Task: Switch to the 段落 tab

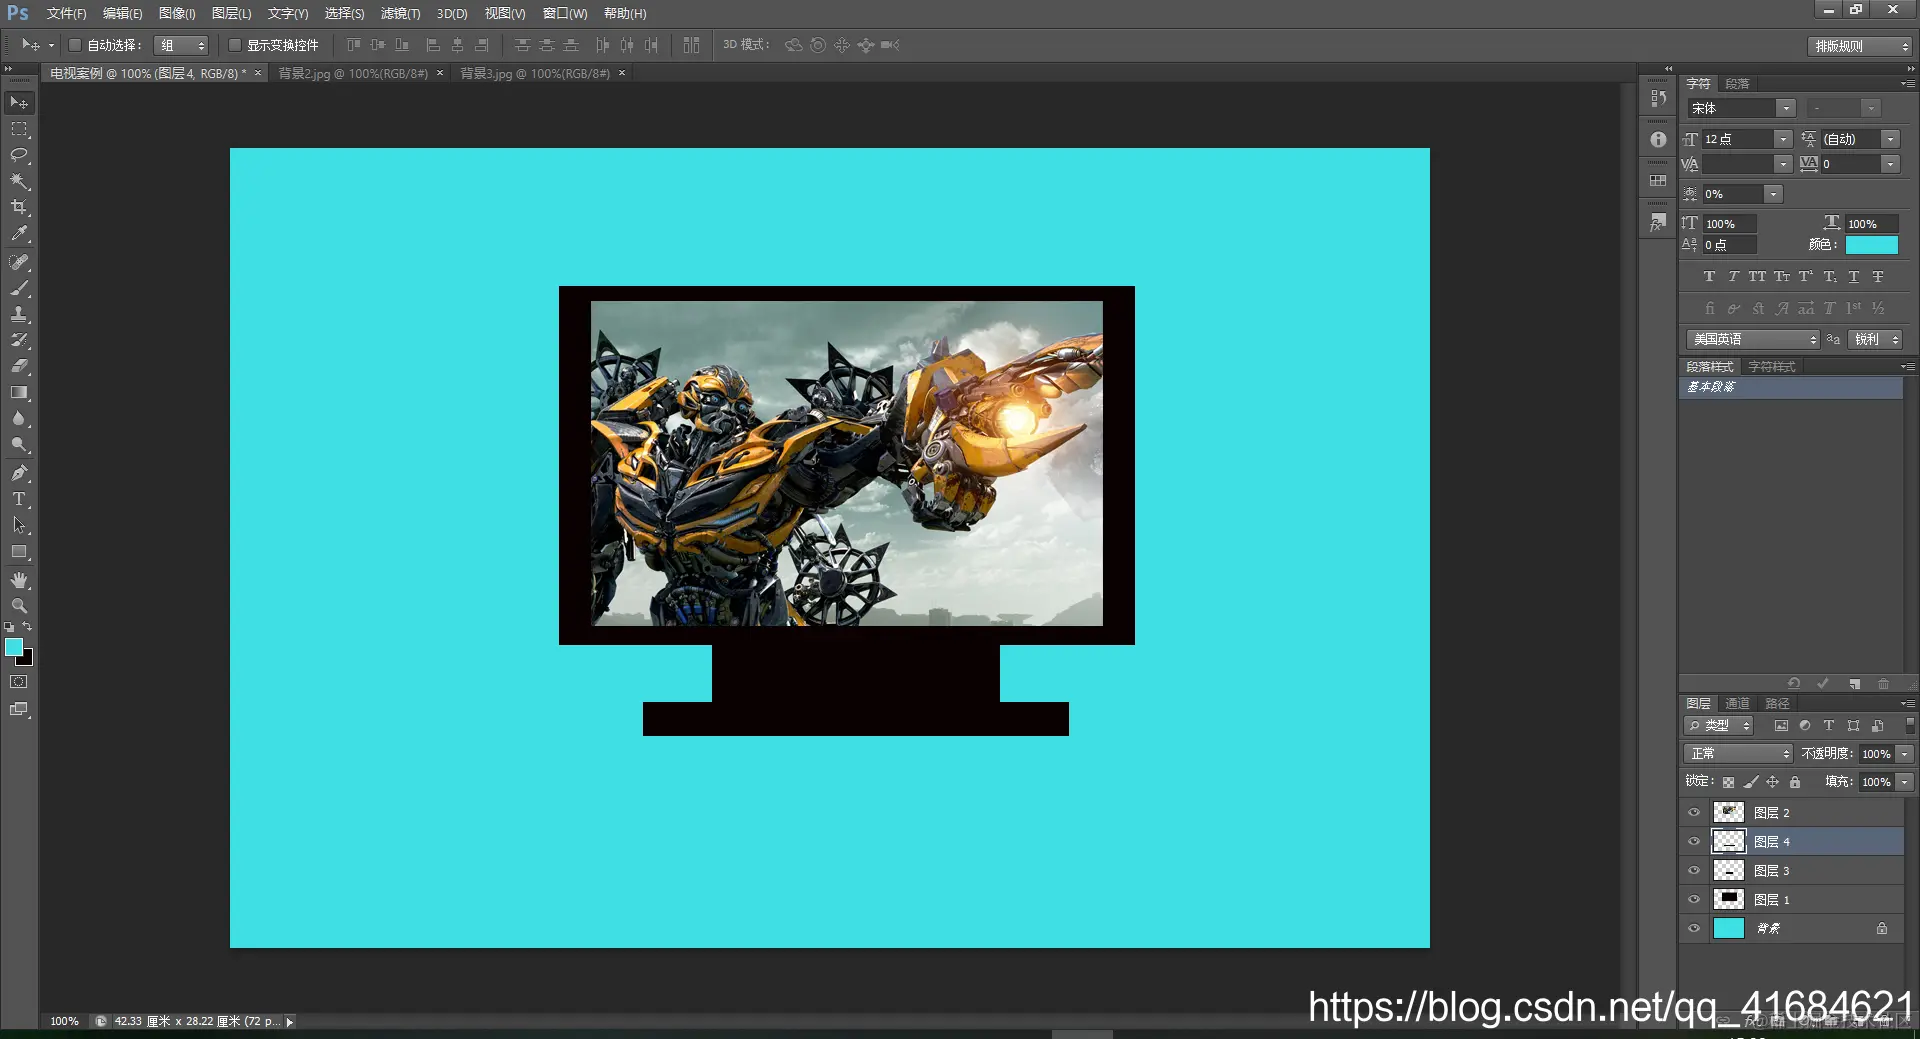Action: [1738, 84]
